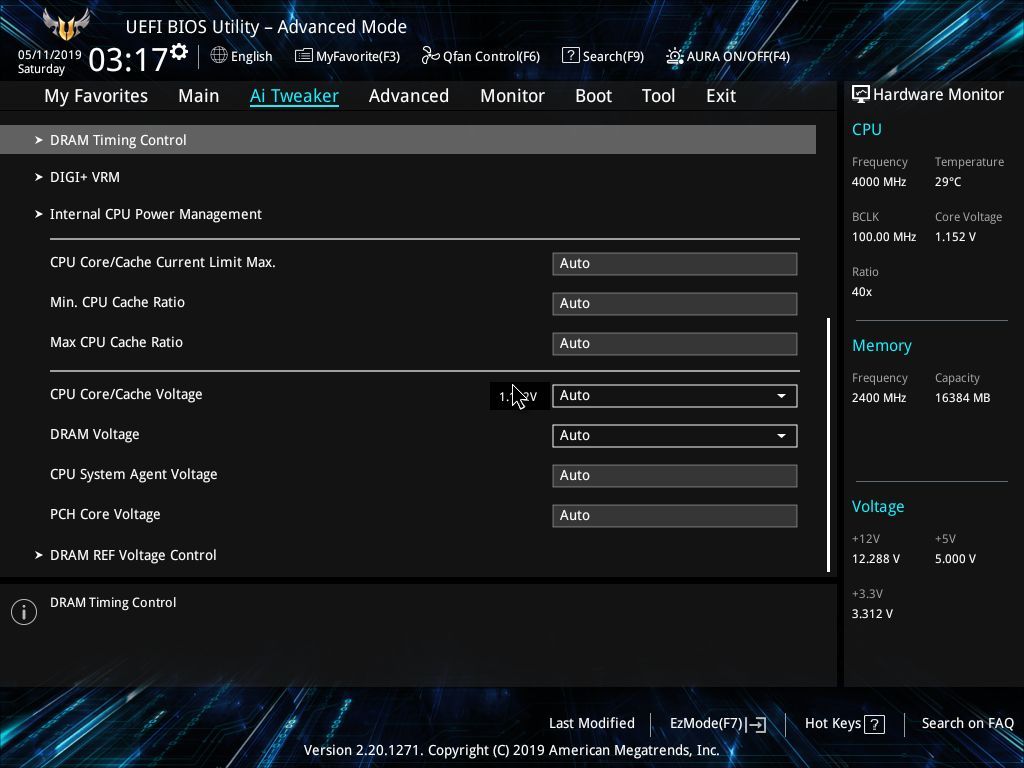Open the Monitor tab
The width and height of the screenshot is (1024, 768).
pyautogui.click(x=513, y=96)
